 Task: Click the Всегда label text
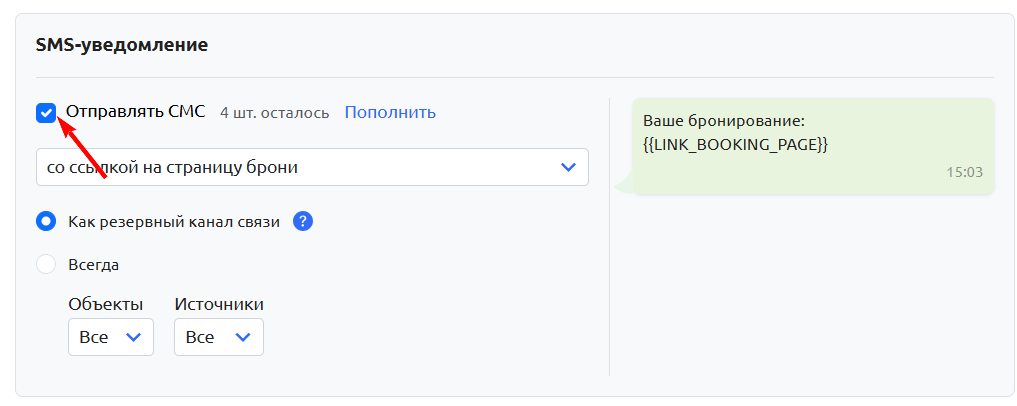click(x=93, y=265)
